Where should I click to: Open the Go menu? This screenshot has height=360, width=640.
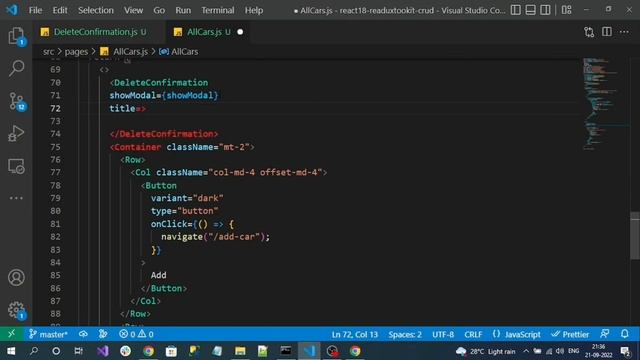pyautogui.click(x=159, y=10)
